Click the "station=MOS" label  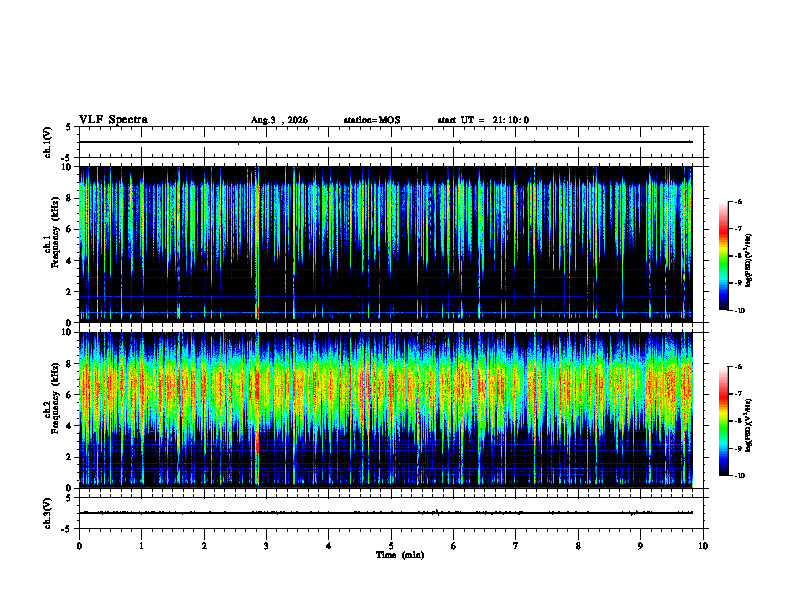372,120
